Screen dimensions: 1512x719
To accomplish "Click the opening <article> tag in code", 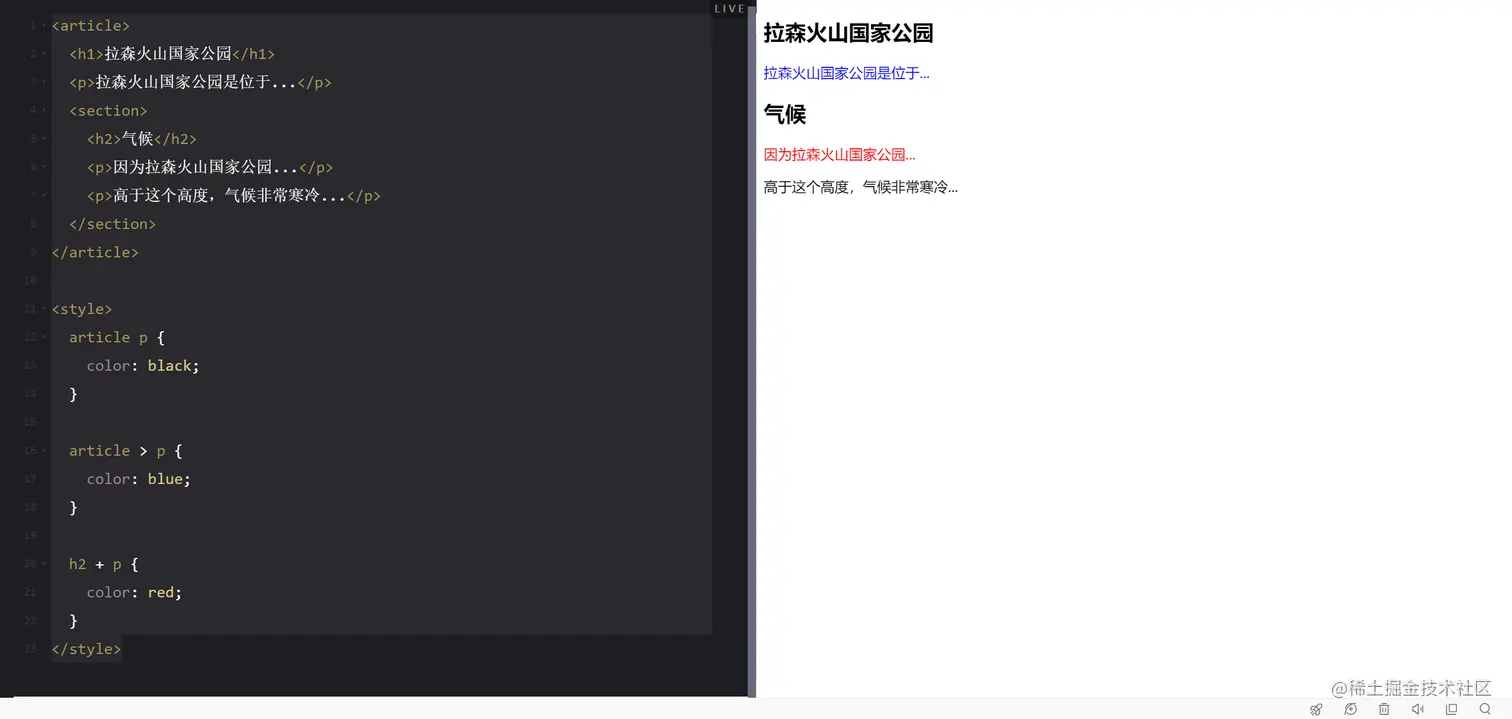I will (91, 25).
